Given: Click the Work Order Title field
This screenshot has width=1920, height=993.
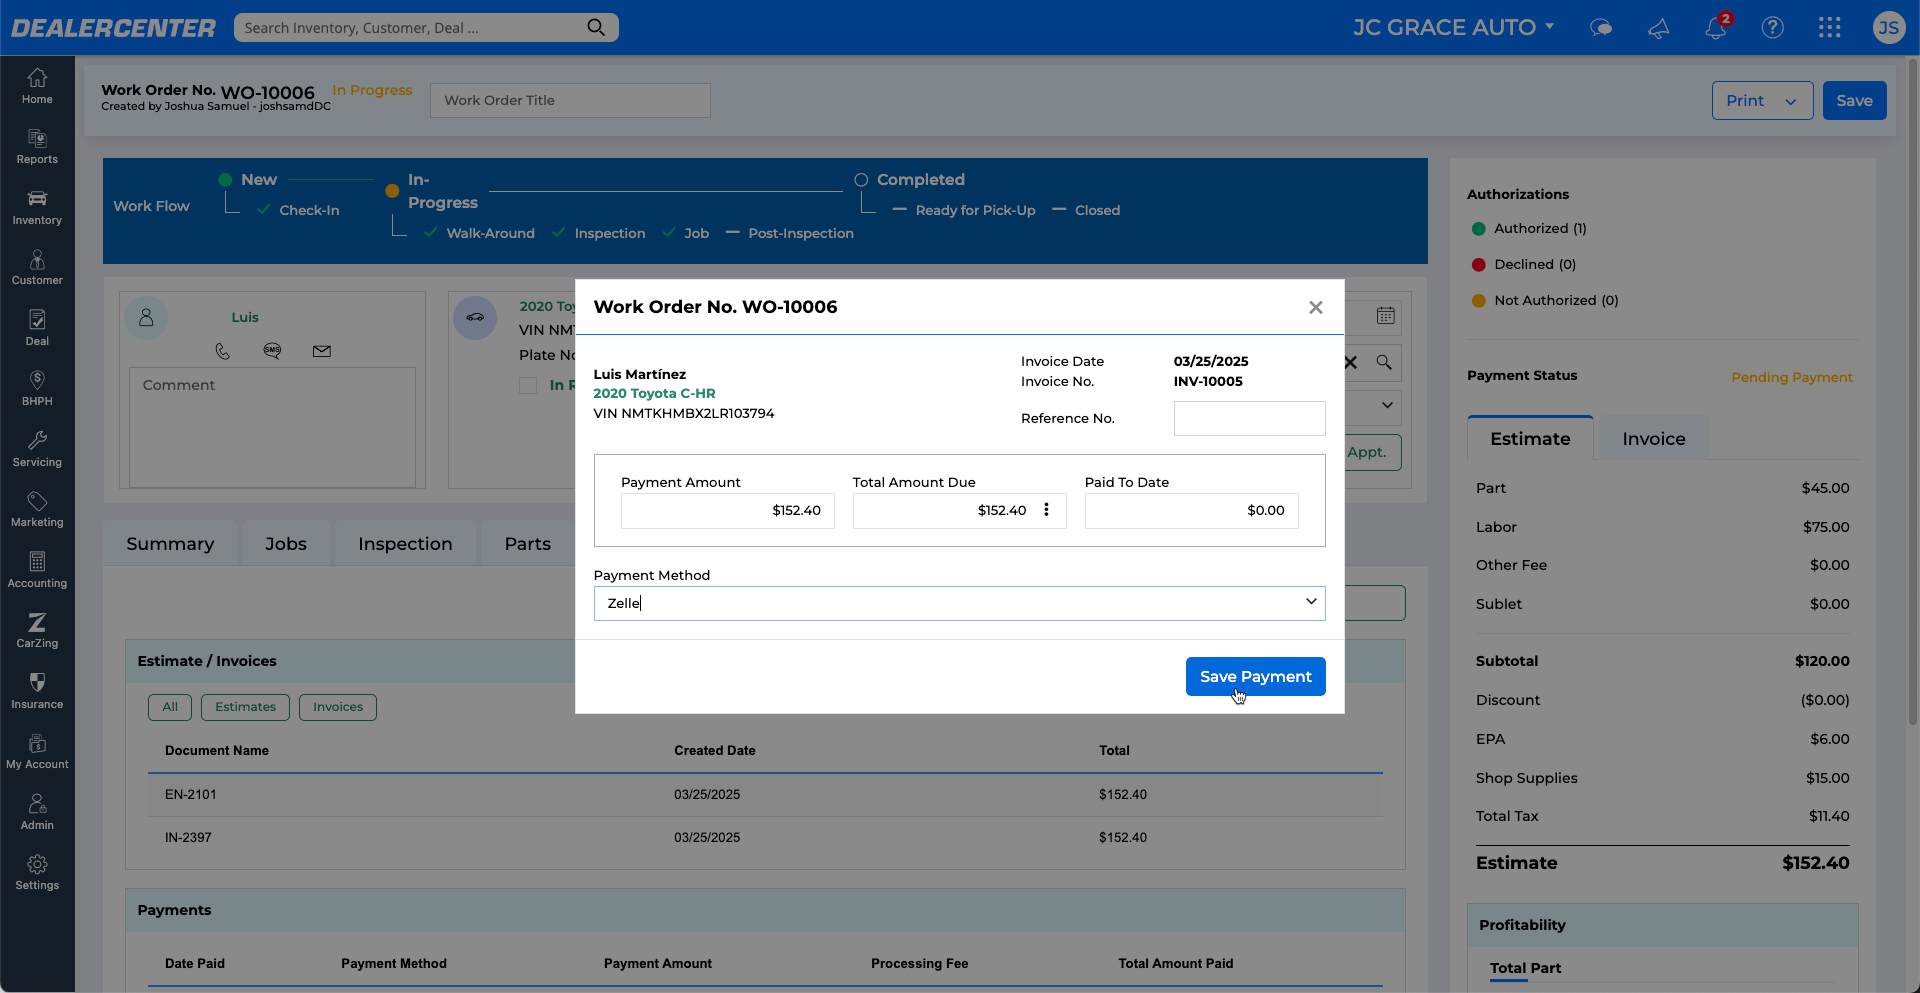Looking at the screenshot, I should pyautogui.click(x=570, y=100).
